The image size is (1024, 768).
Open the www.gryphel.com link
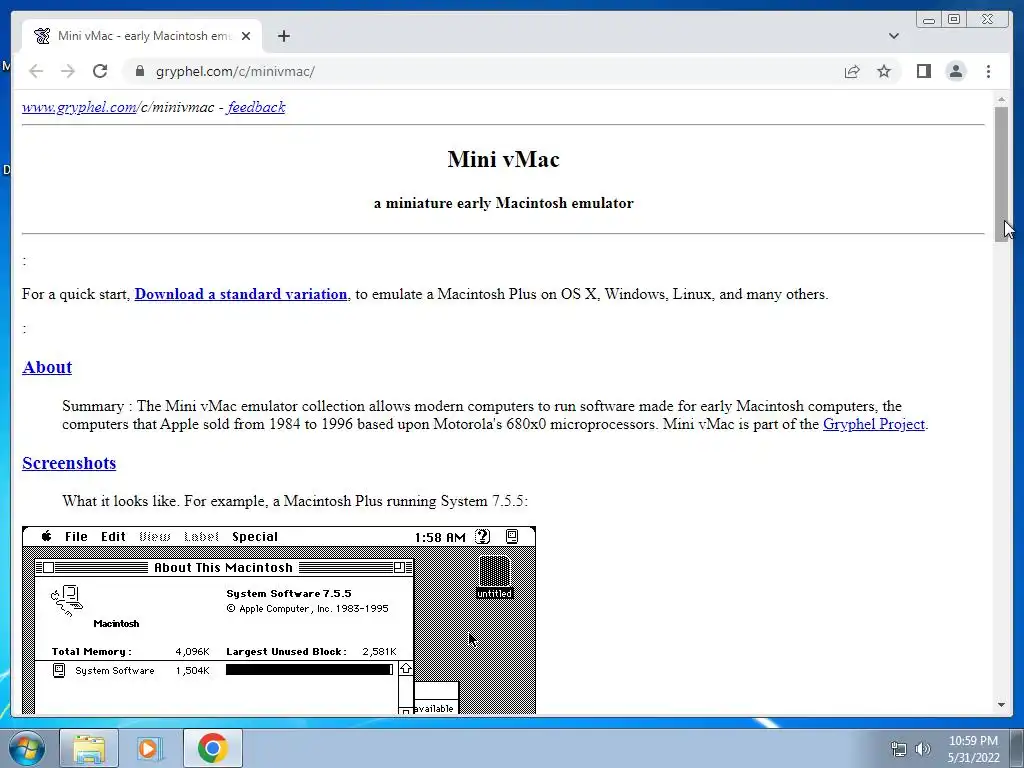pos(80,107)
